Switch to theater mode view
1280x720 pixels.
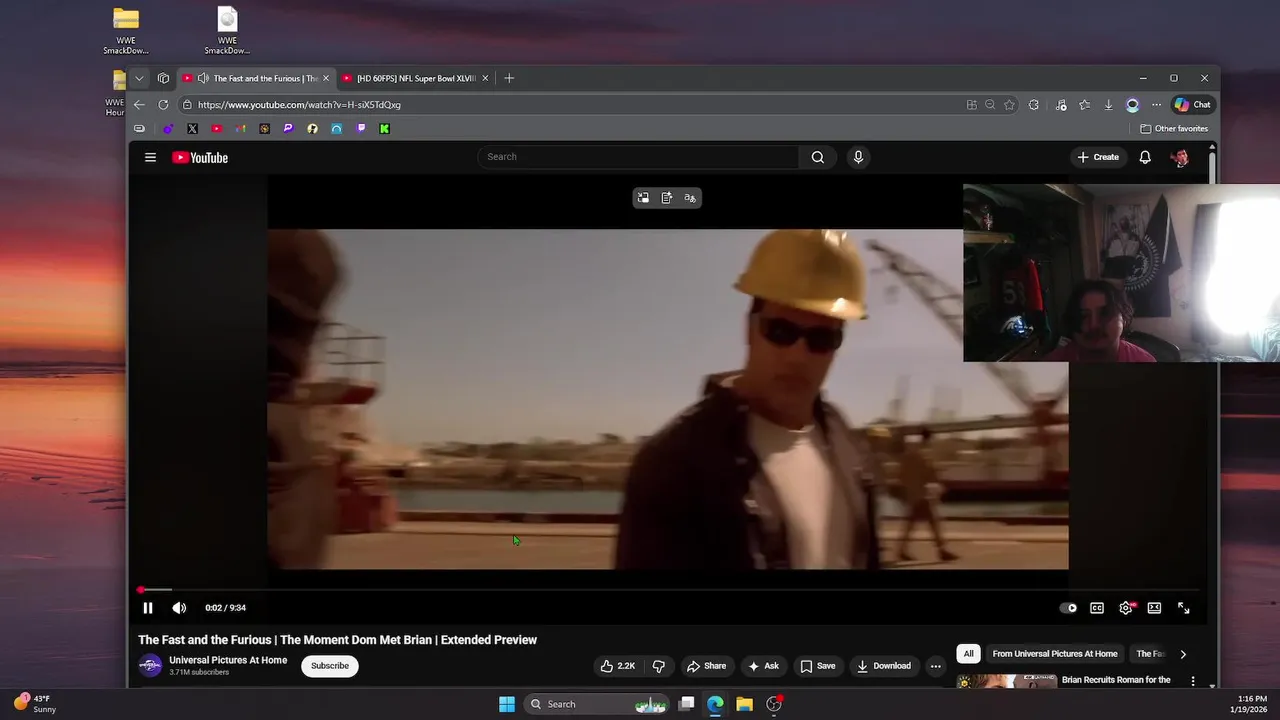[x=1154, y=608]
